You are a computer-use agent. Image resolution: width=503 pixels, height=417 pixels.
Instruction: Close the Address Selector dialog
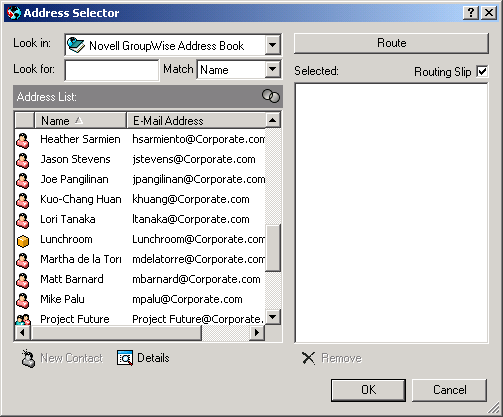click(x=489, y=13)
